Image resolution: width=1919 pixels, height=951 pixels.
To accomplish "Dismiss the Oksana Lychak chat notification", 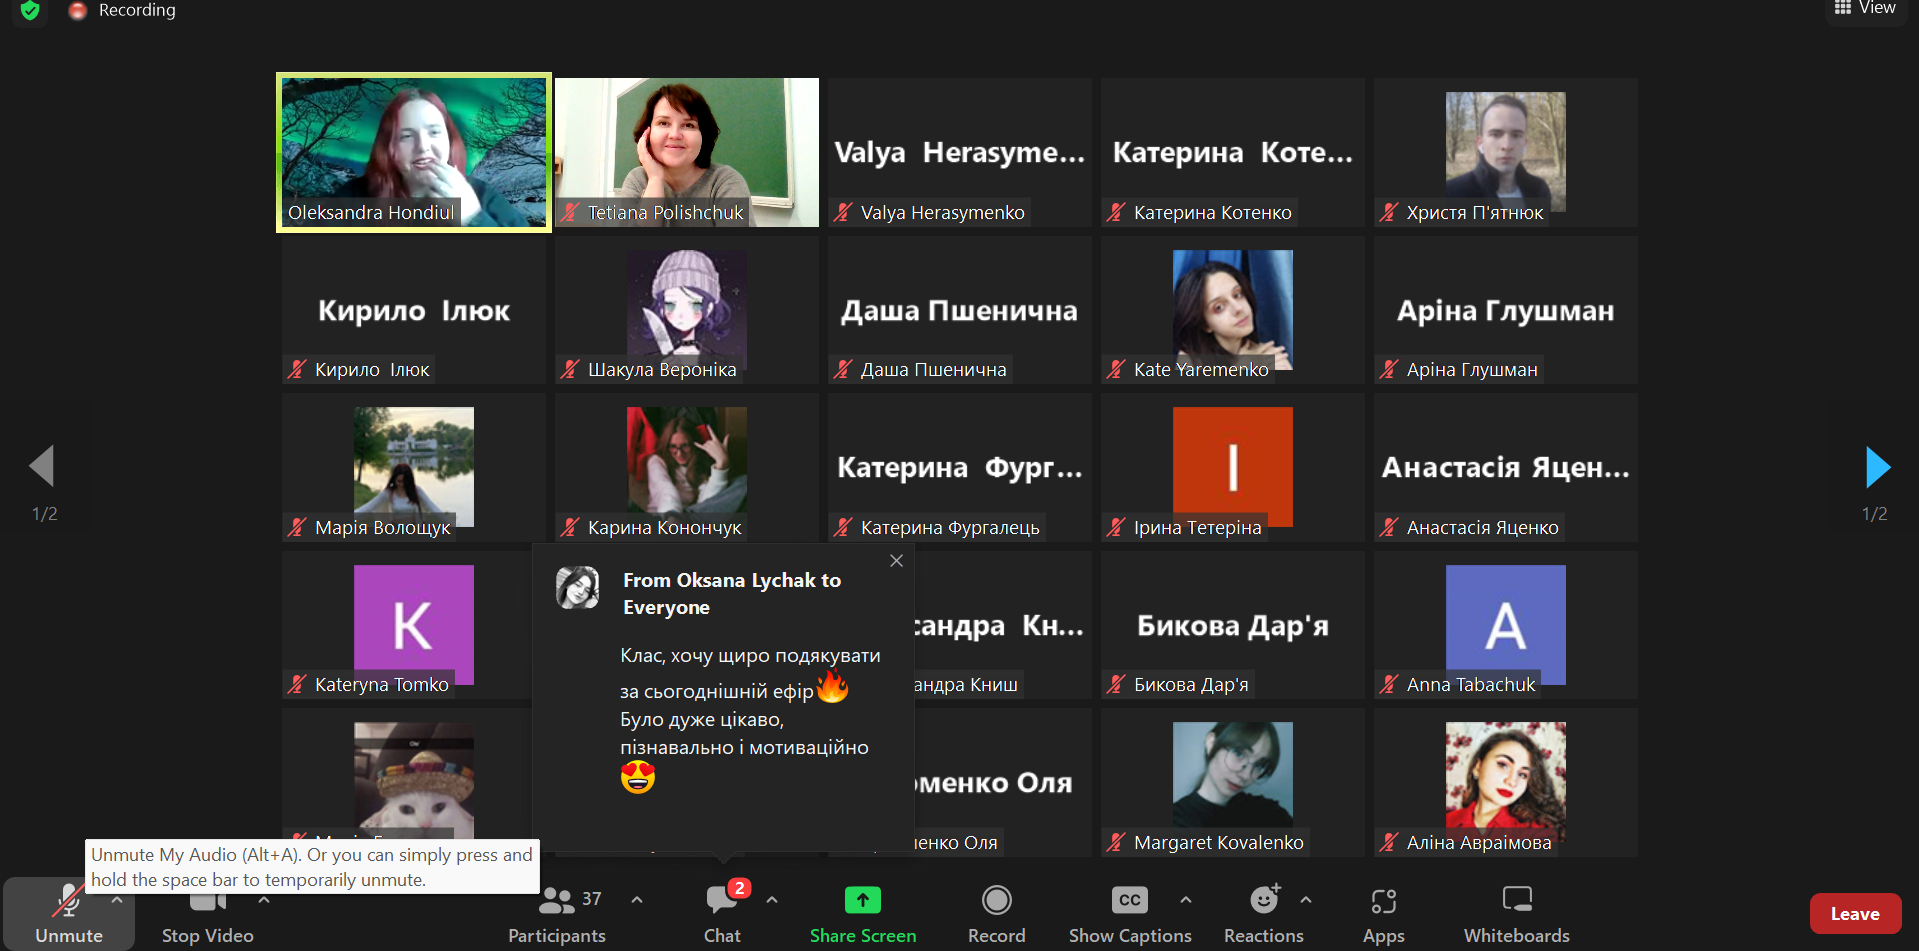I will 896,561.
